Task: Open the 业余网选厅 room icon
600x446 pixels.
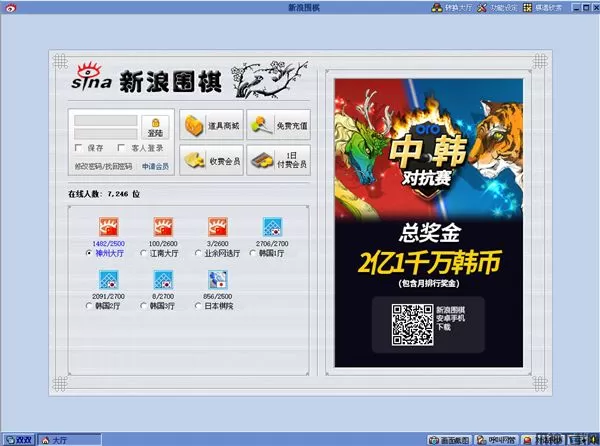Action: [x=218, y=227]
